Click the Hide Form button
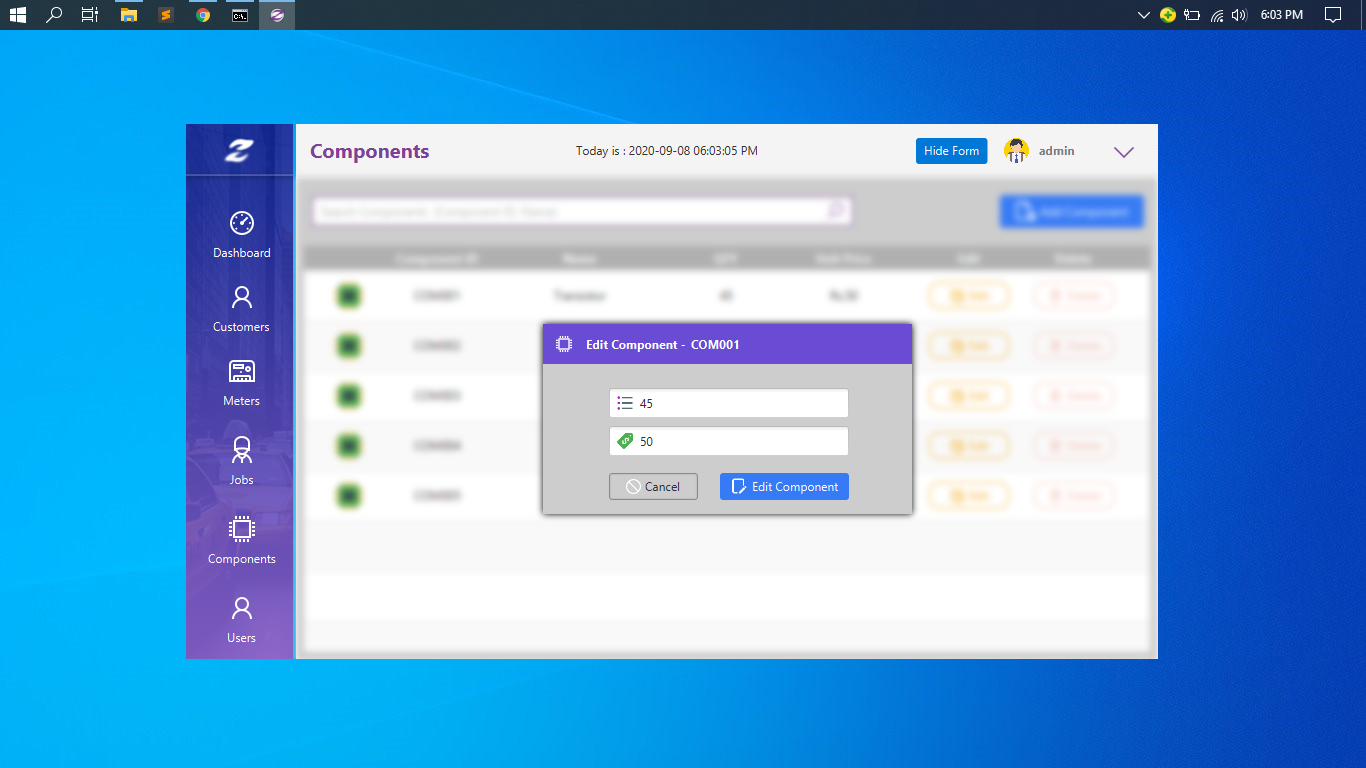 (951, 151)
